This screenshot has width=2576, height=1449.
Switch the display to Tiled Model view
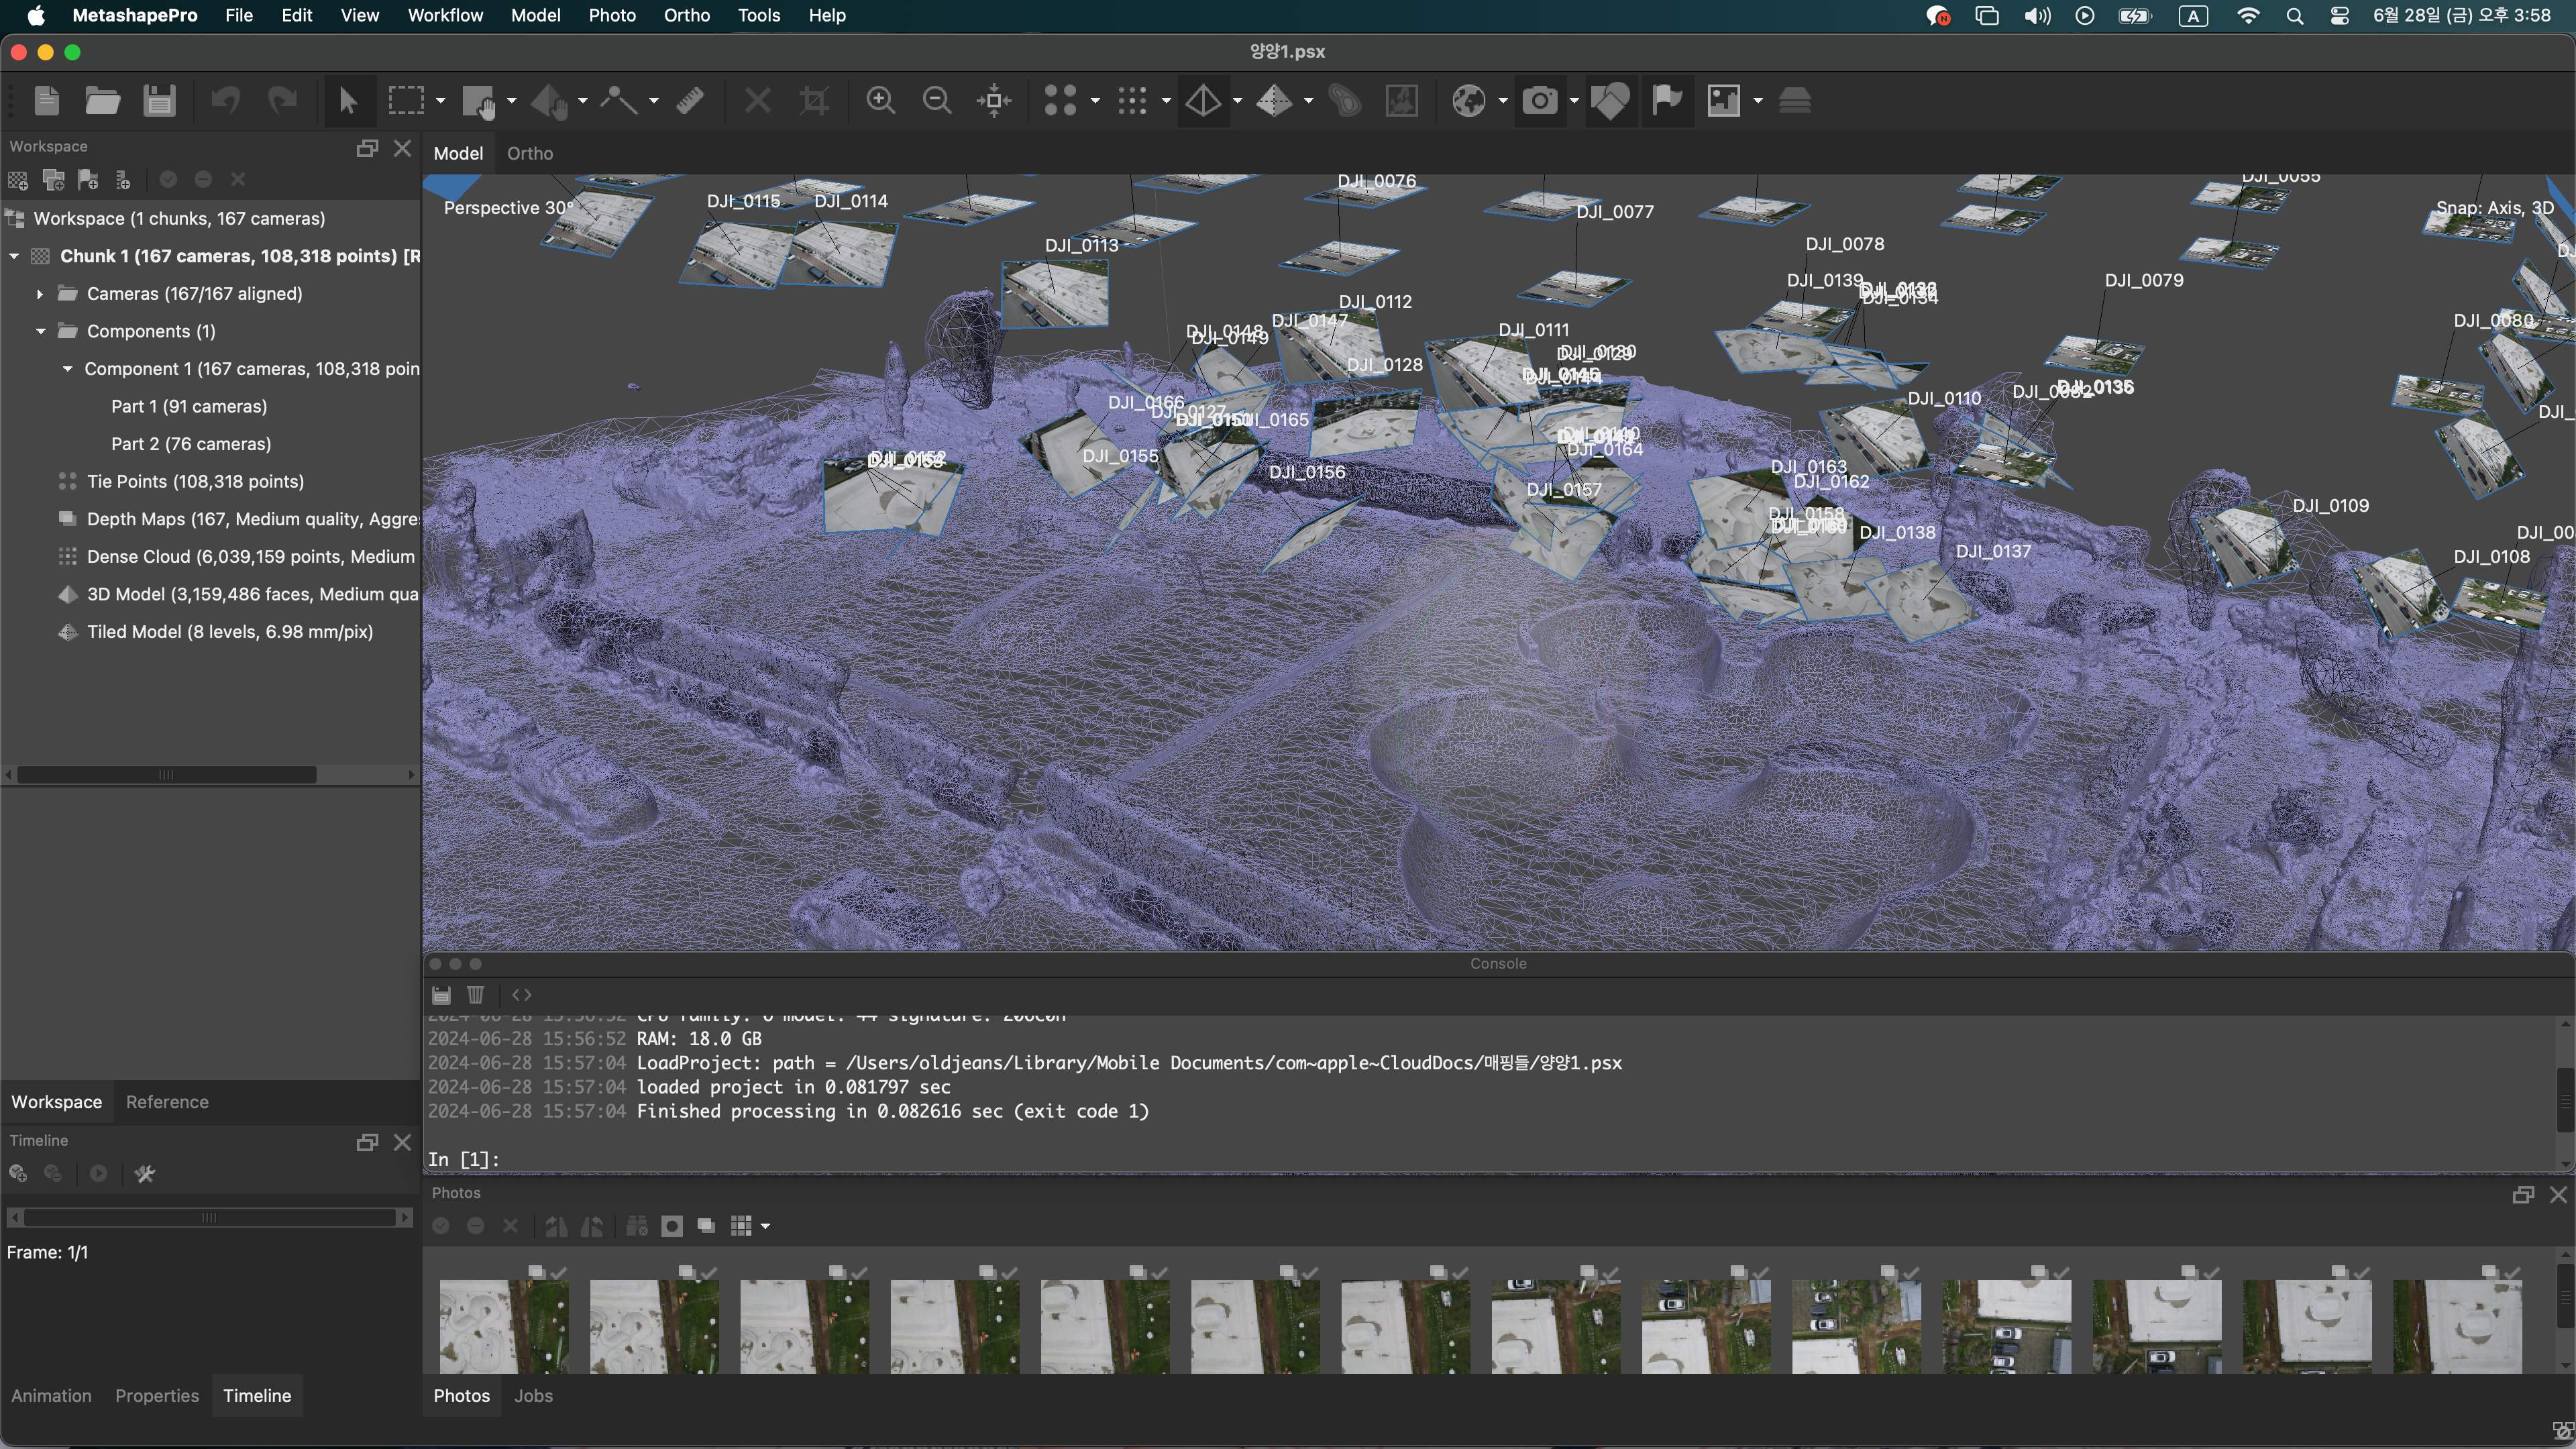pyautogui.click(x=1274, y=100)
